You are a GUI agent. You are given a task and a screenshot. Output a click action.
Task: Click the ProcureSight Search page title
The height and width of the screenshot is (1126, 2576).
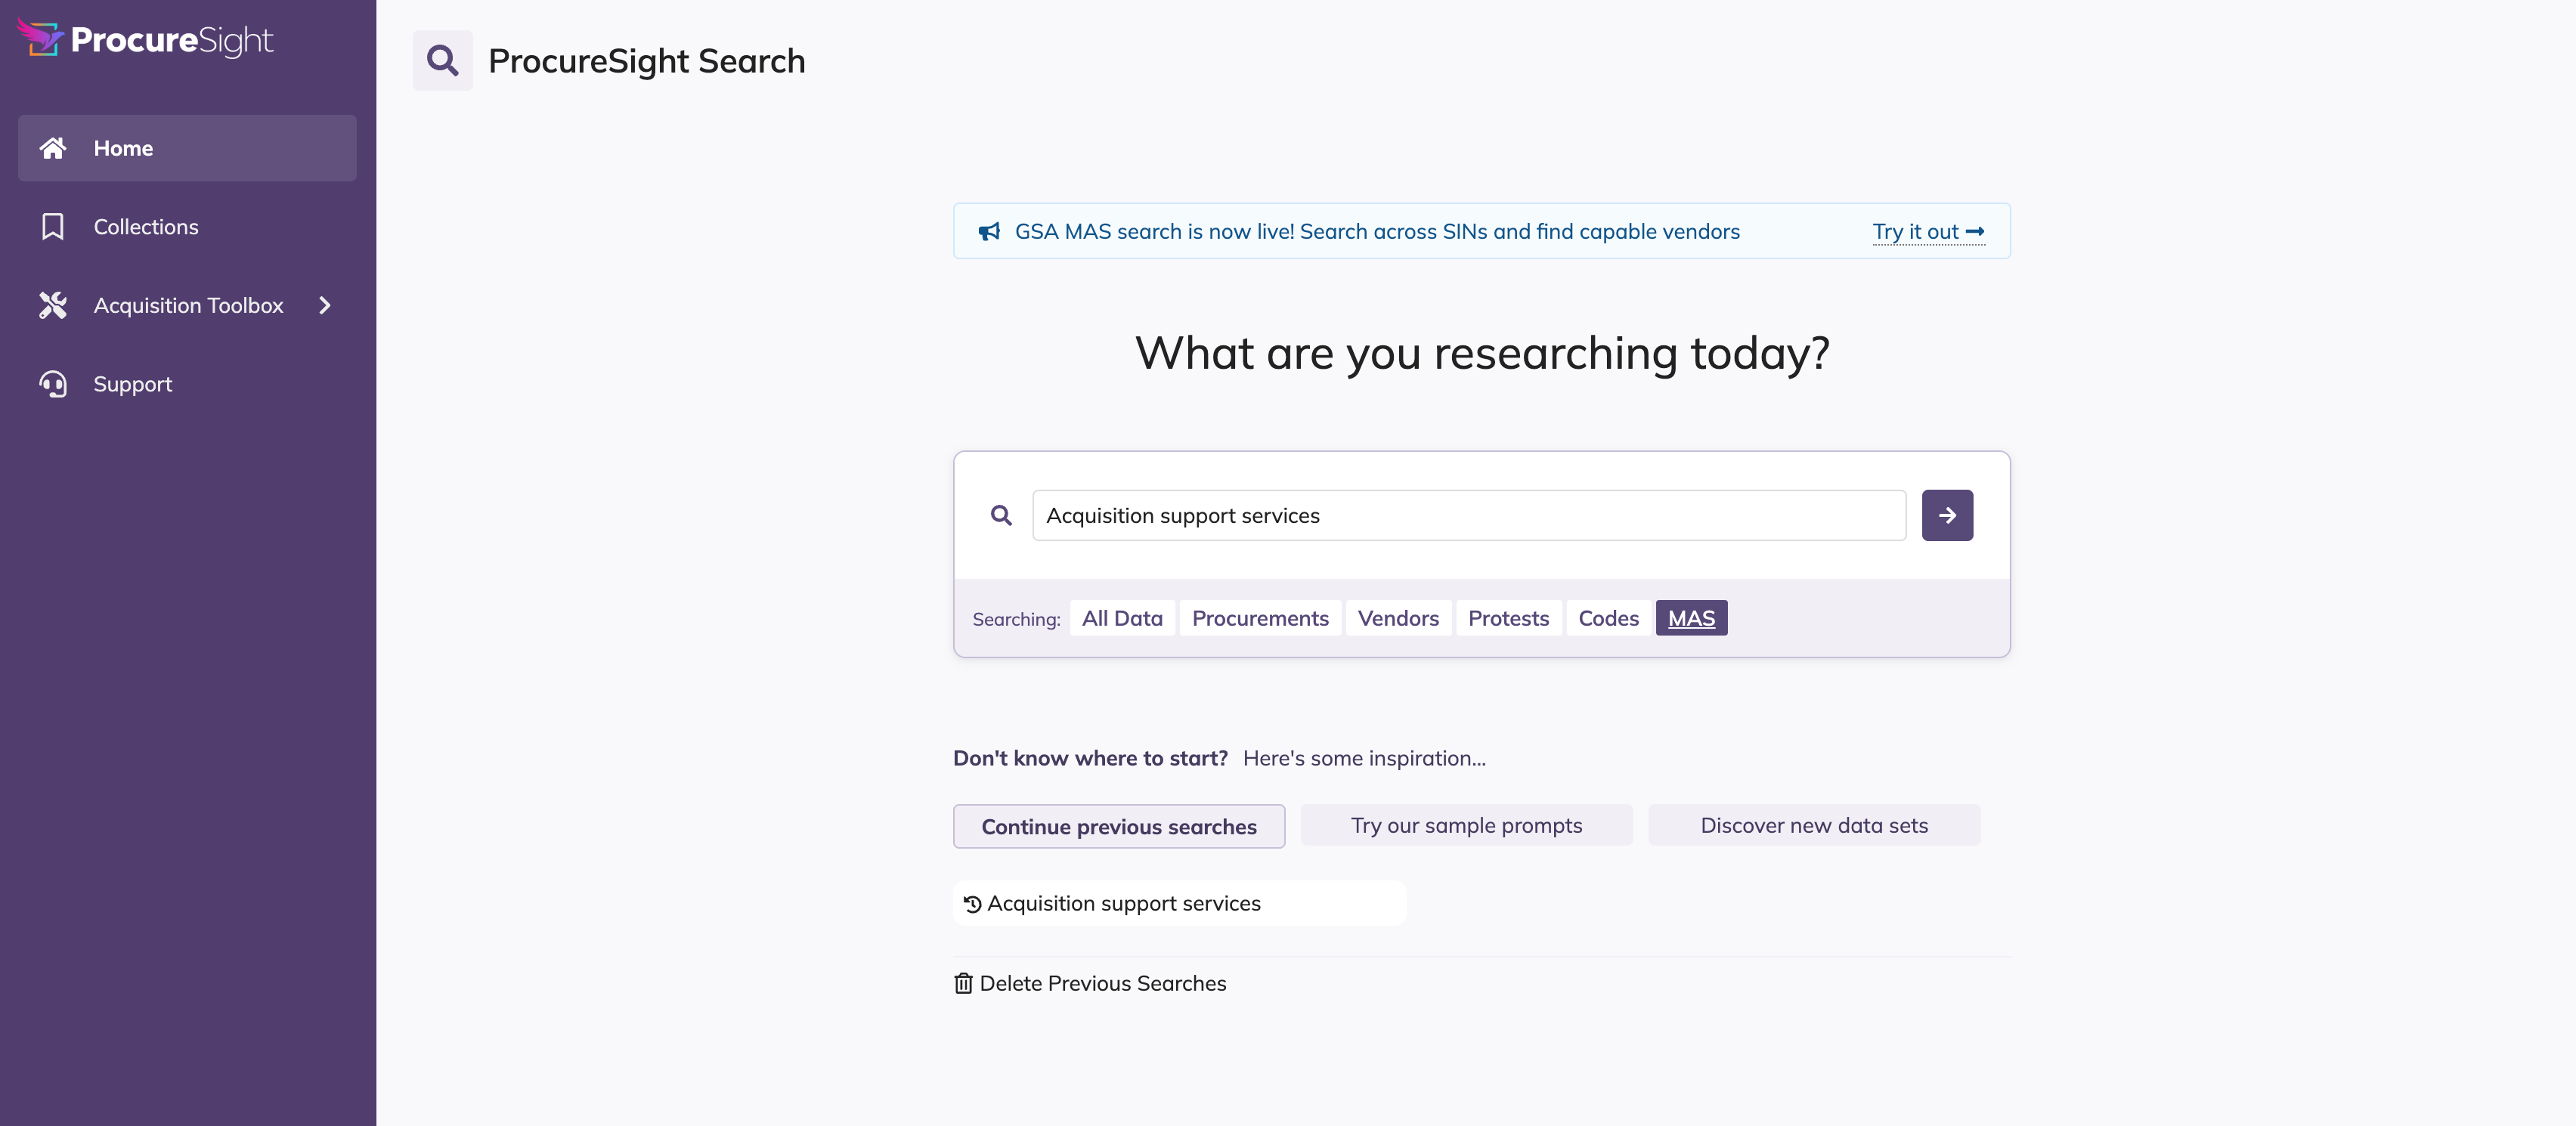647,61
